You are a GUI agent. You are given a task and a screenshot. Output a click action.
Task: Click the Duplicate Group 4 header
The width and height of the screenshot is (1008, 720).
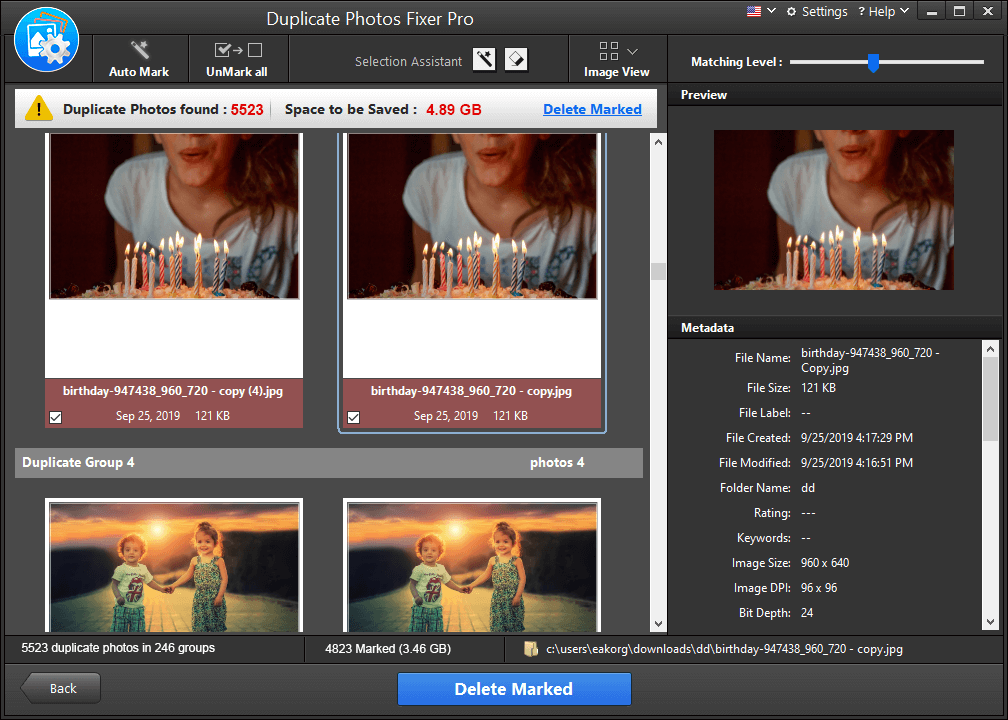(x=328, y=463)
